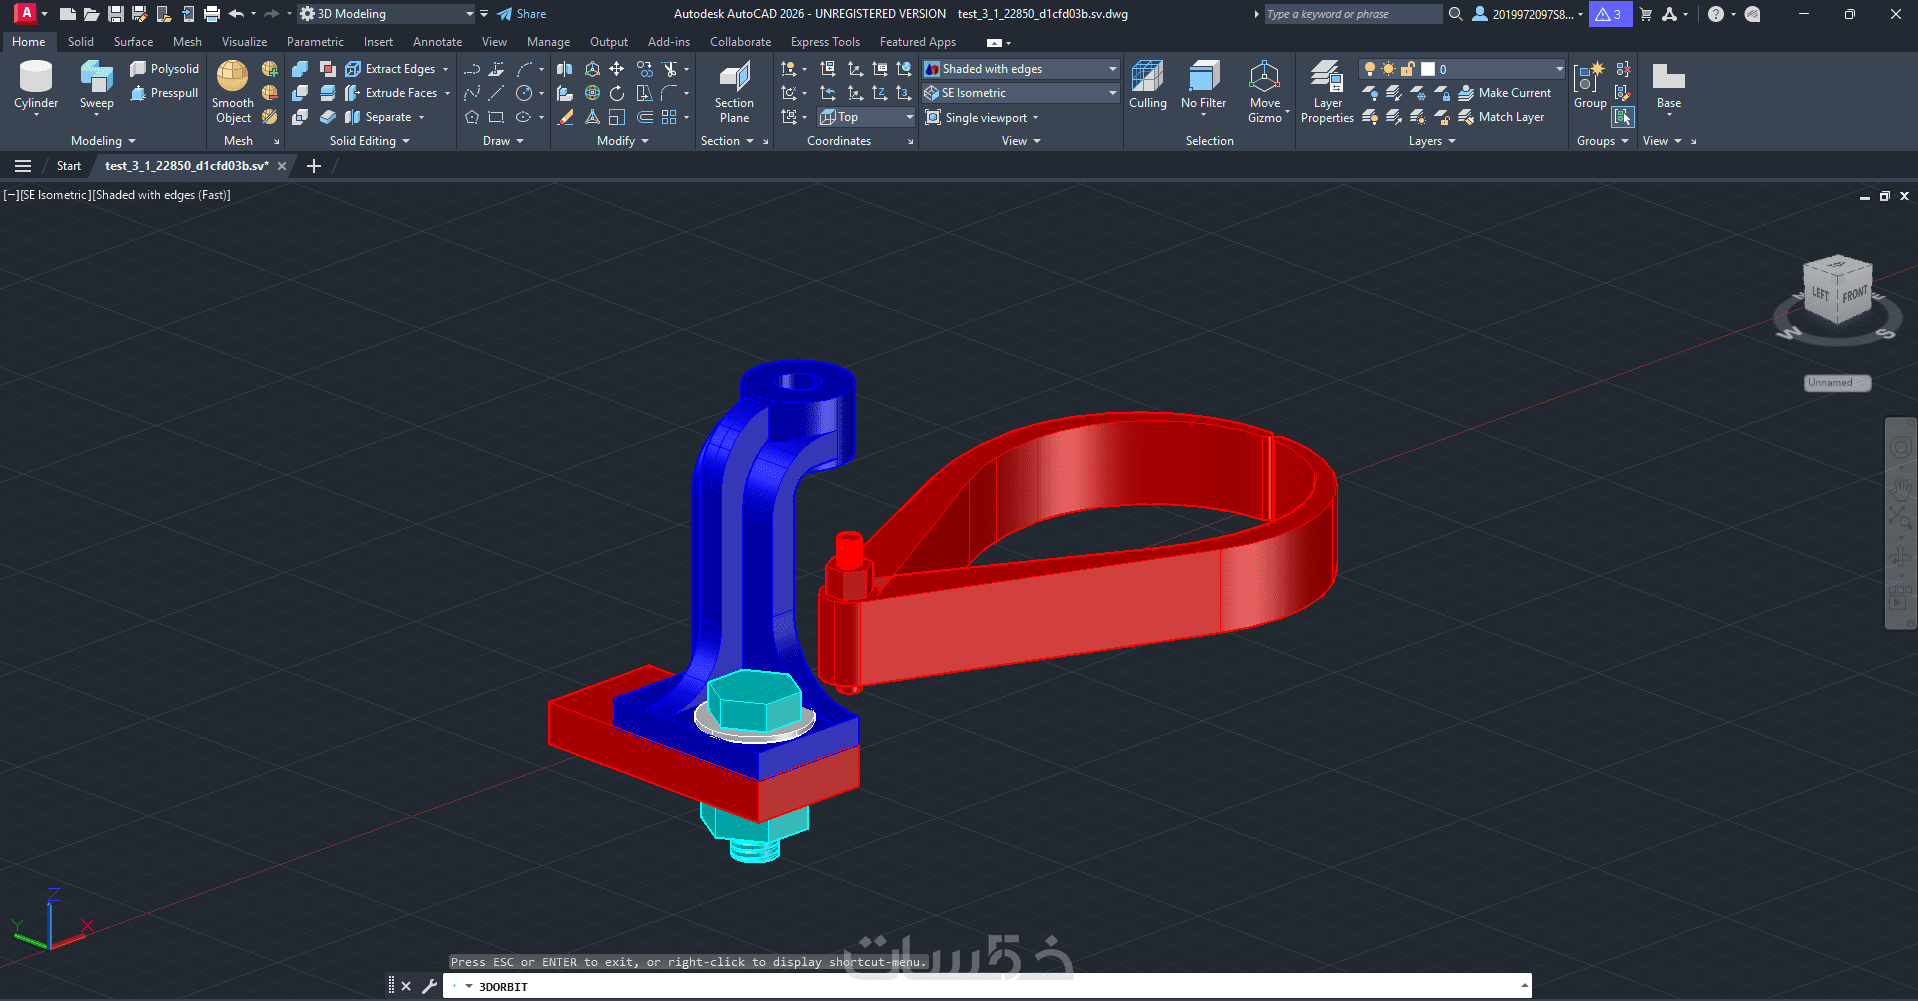Expand the Draw panel
This screenshot has width=1918, height=1001.
click(x=503, y=141)
